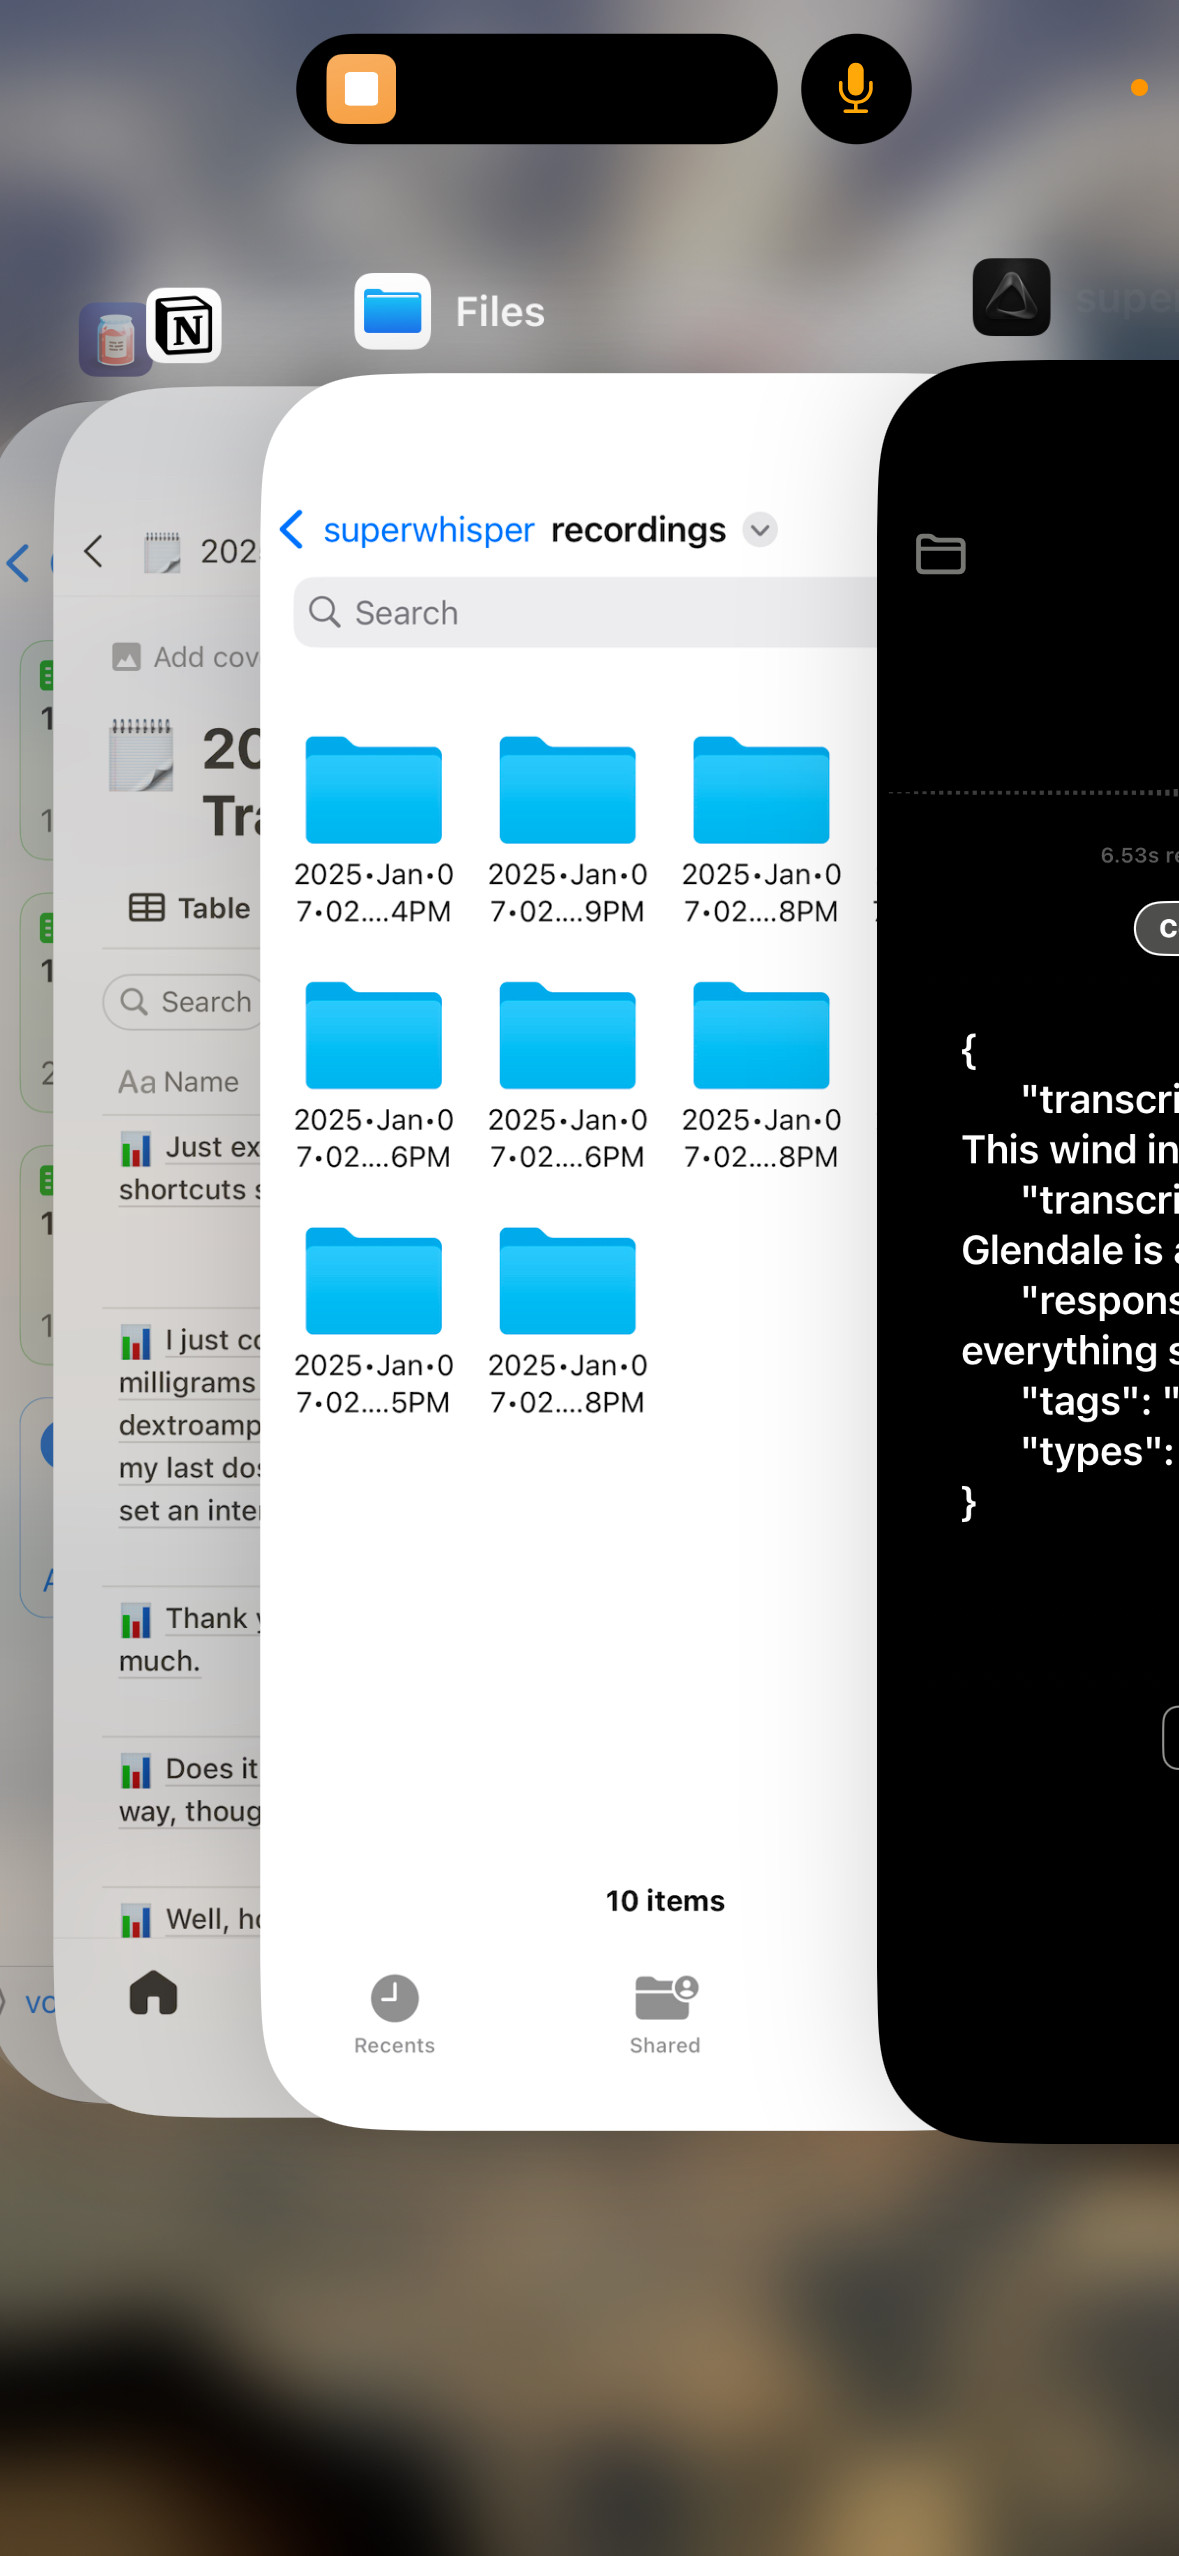Screen dimensions: 1179x2556
Task: Tap the chart icon on 'Just ex' row
Action: [136, 1149]
